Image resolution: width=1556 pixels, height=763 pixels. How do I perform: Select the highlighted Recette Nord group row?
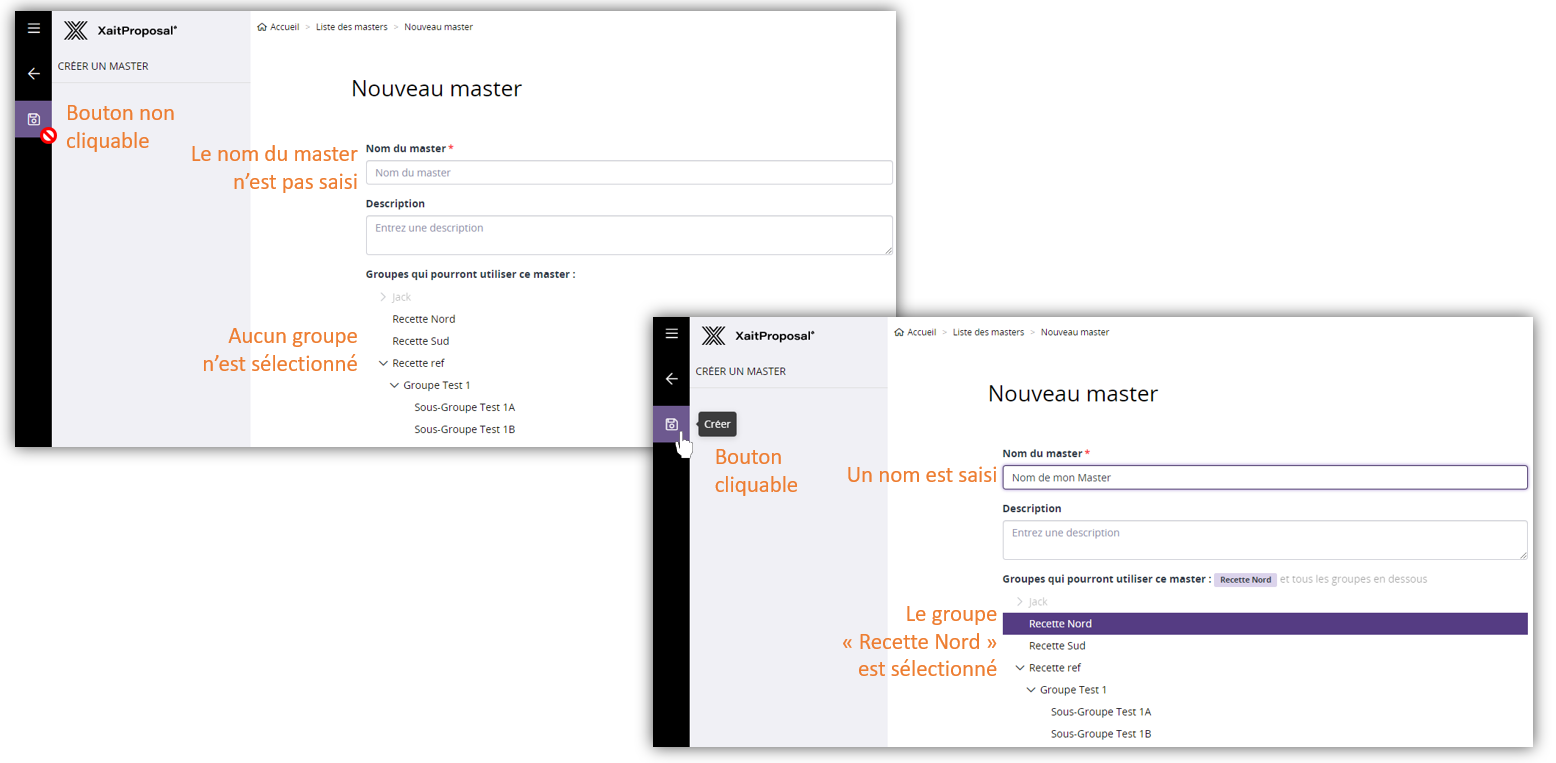(1264, 624)
